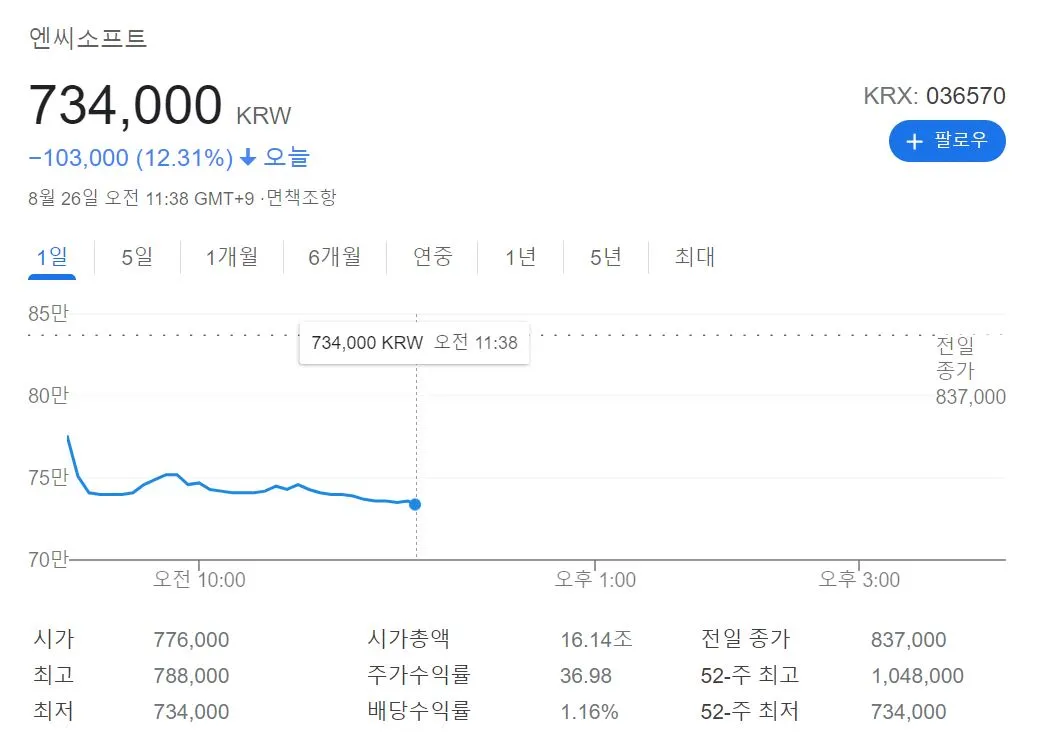This screenshot has height=753, width=1039.
Task: Switch to the 5일 chart tab
Action: coord(135,257)
